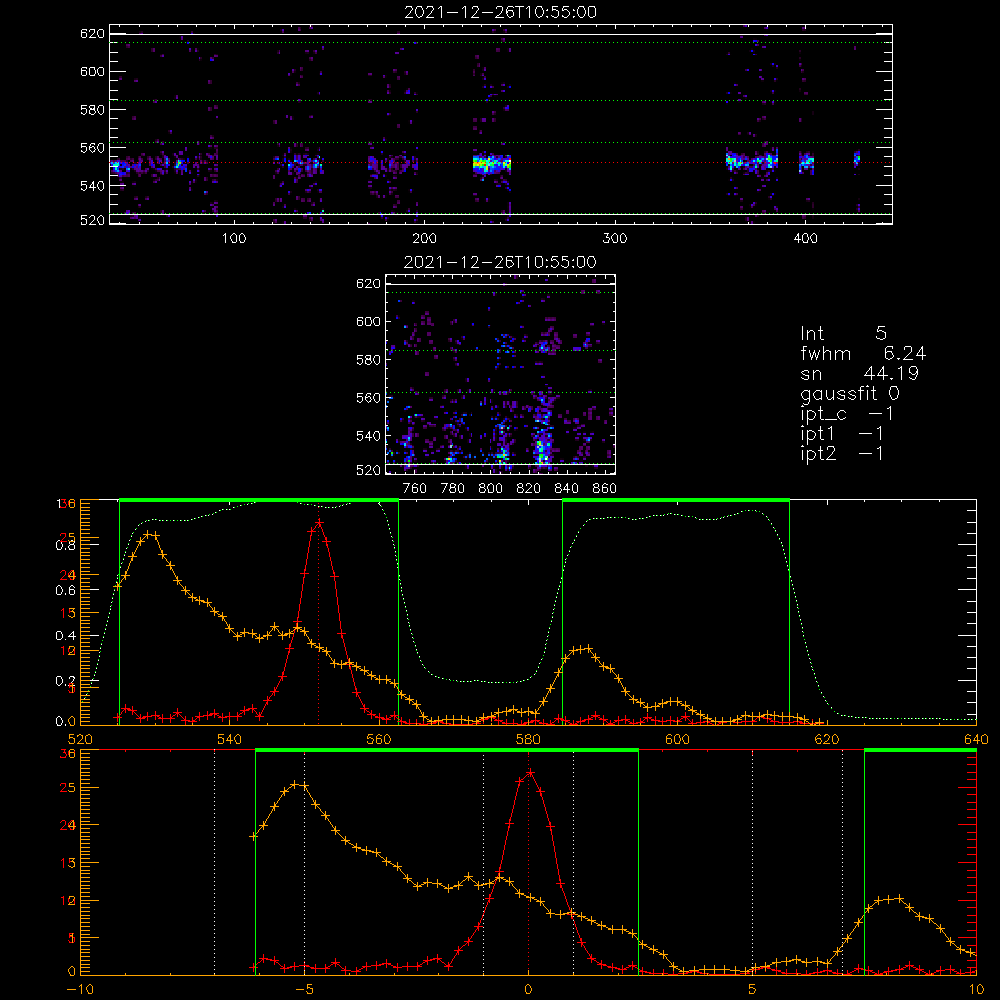The height and width of the screenshot is (1000, 1000).
Task: Select the 'fwhm 6.24' readout line
Action: (x=863, y=353)
